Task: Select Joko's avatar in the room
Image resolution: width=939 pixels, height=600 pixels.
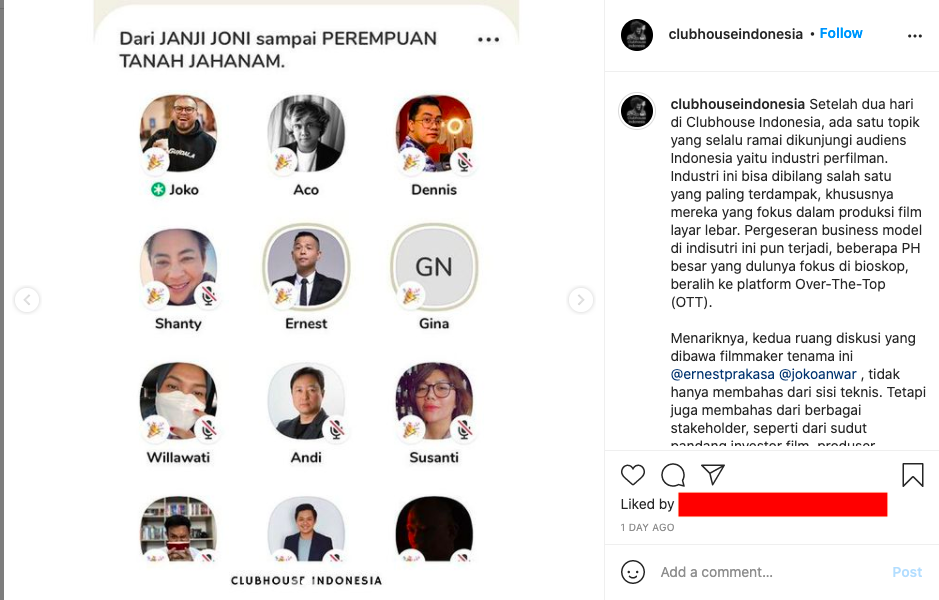Action: point(178,133)
